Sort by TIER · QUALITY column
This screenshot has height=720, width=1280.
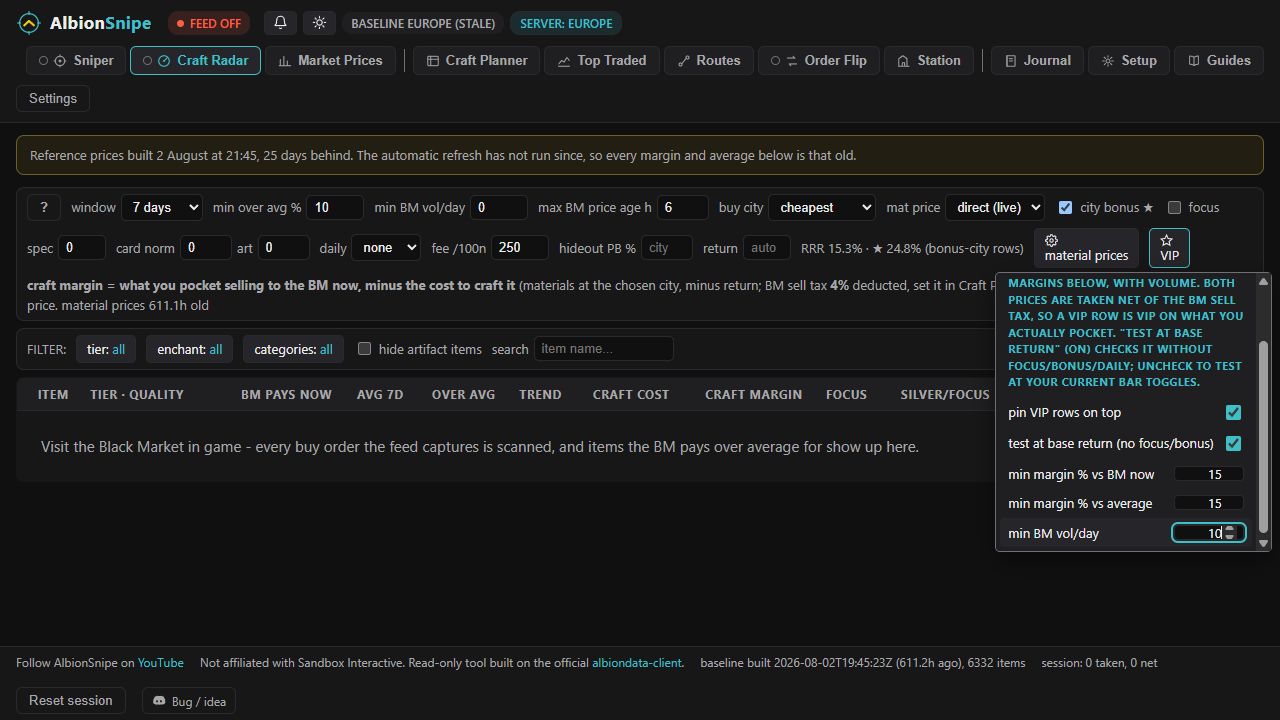pos(137,394)
